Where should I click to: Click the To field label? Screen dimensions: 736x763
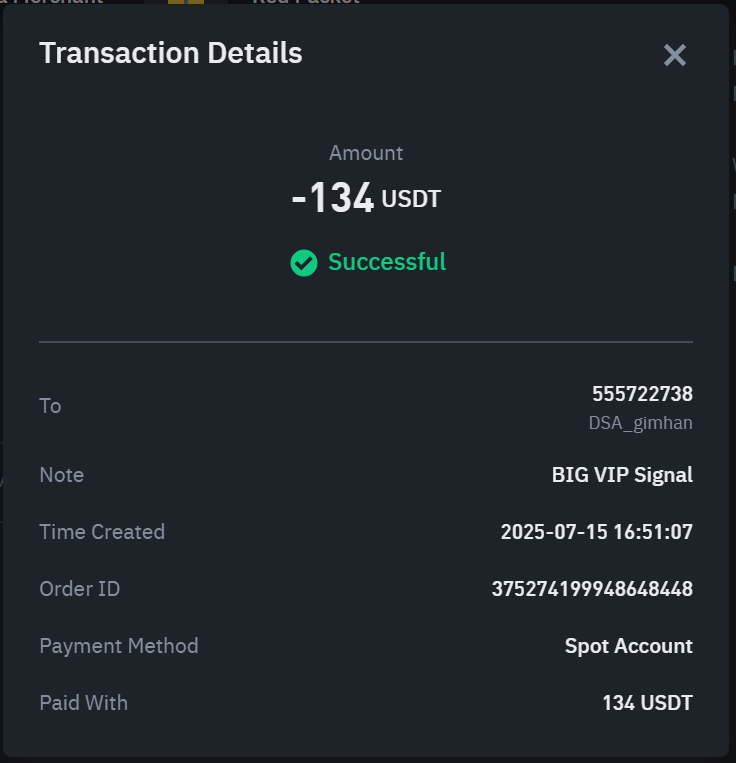tap(50, 406)
